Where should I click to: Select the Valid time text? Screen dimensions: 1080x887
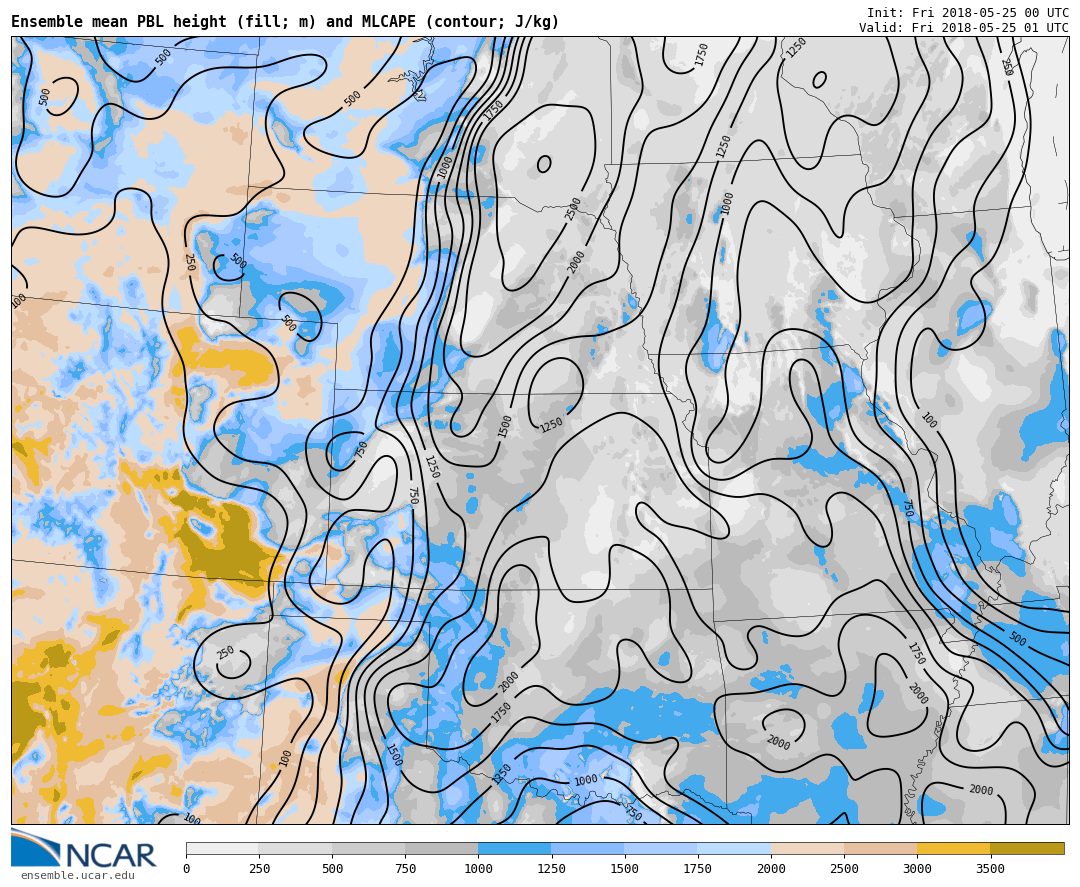(963, 28)
